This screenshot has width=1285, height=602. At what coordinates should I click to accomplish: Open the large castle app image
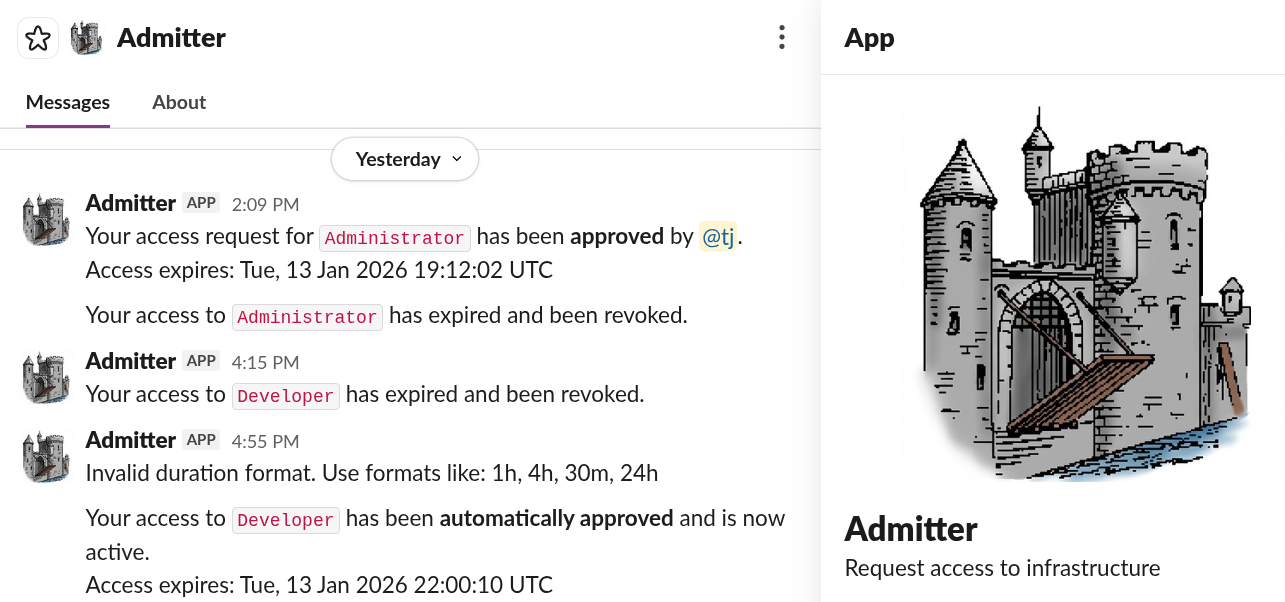coord(1084,292)
